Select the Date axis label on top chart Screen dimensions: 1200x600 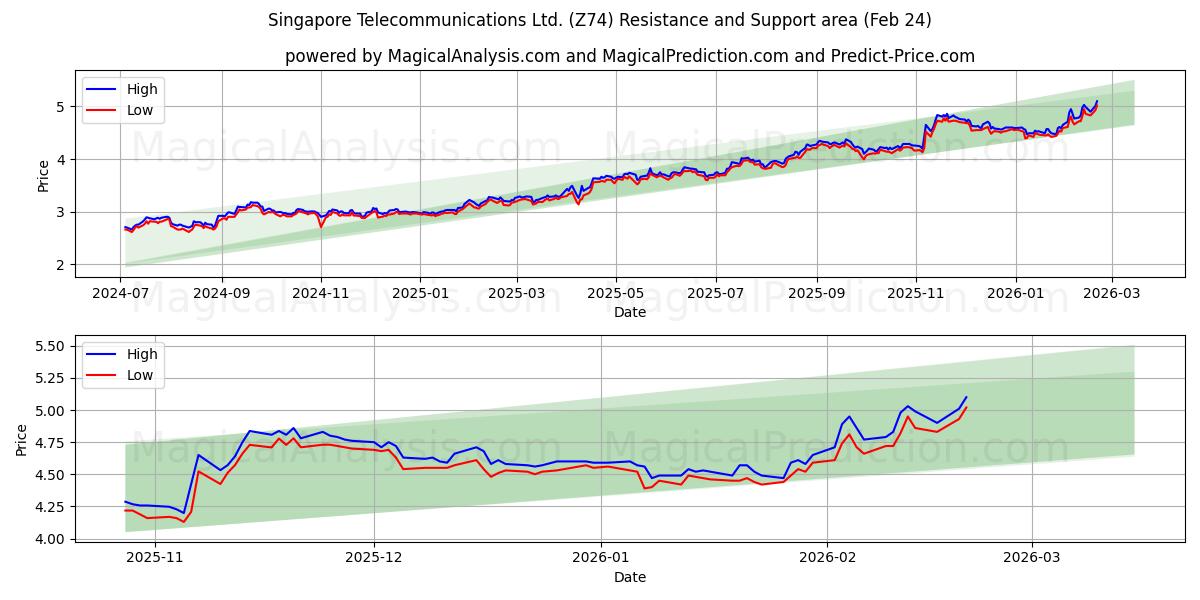[630, 311]
